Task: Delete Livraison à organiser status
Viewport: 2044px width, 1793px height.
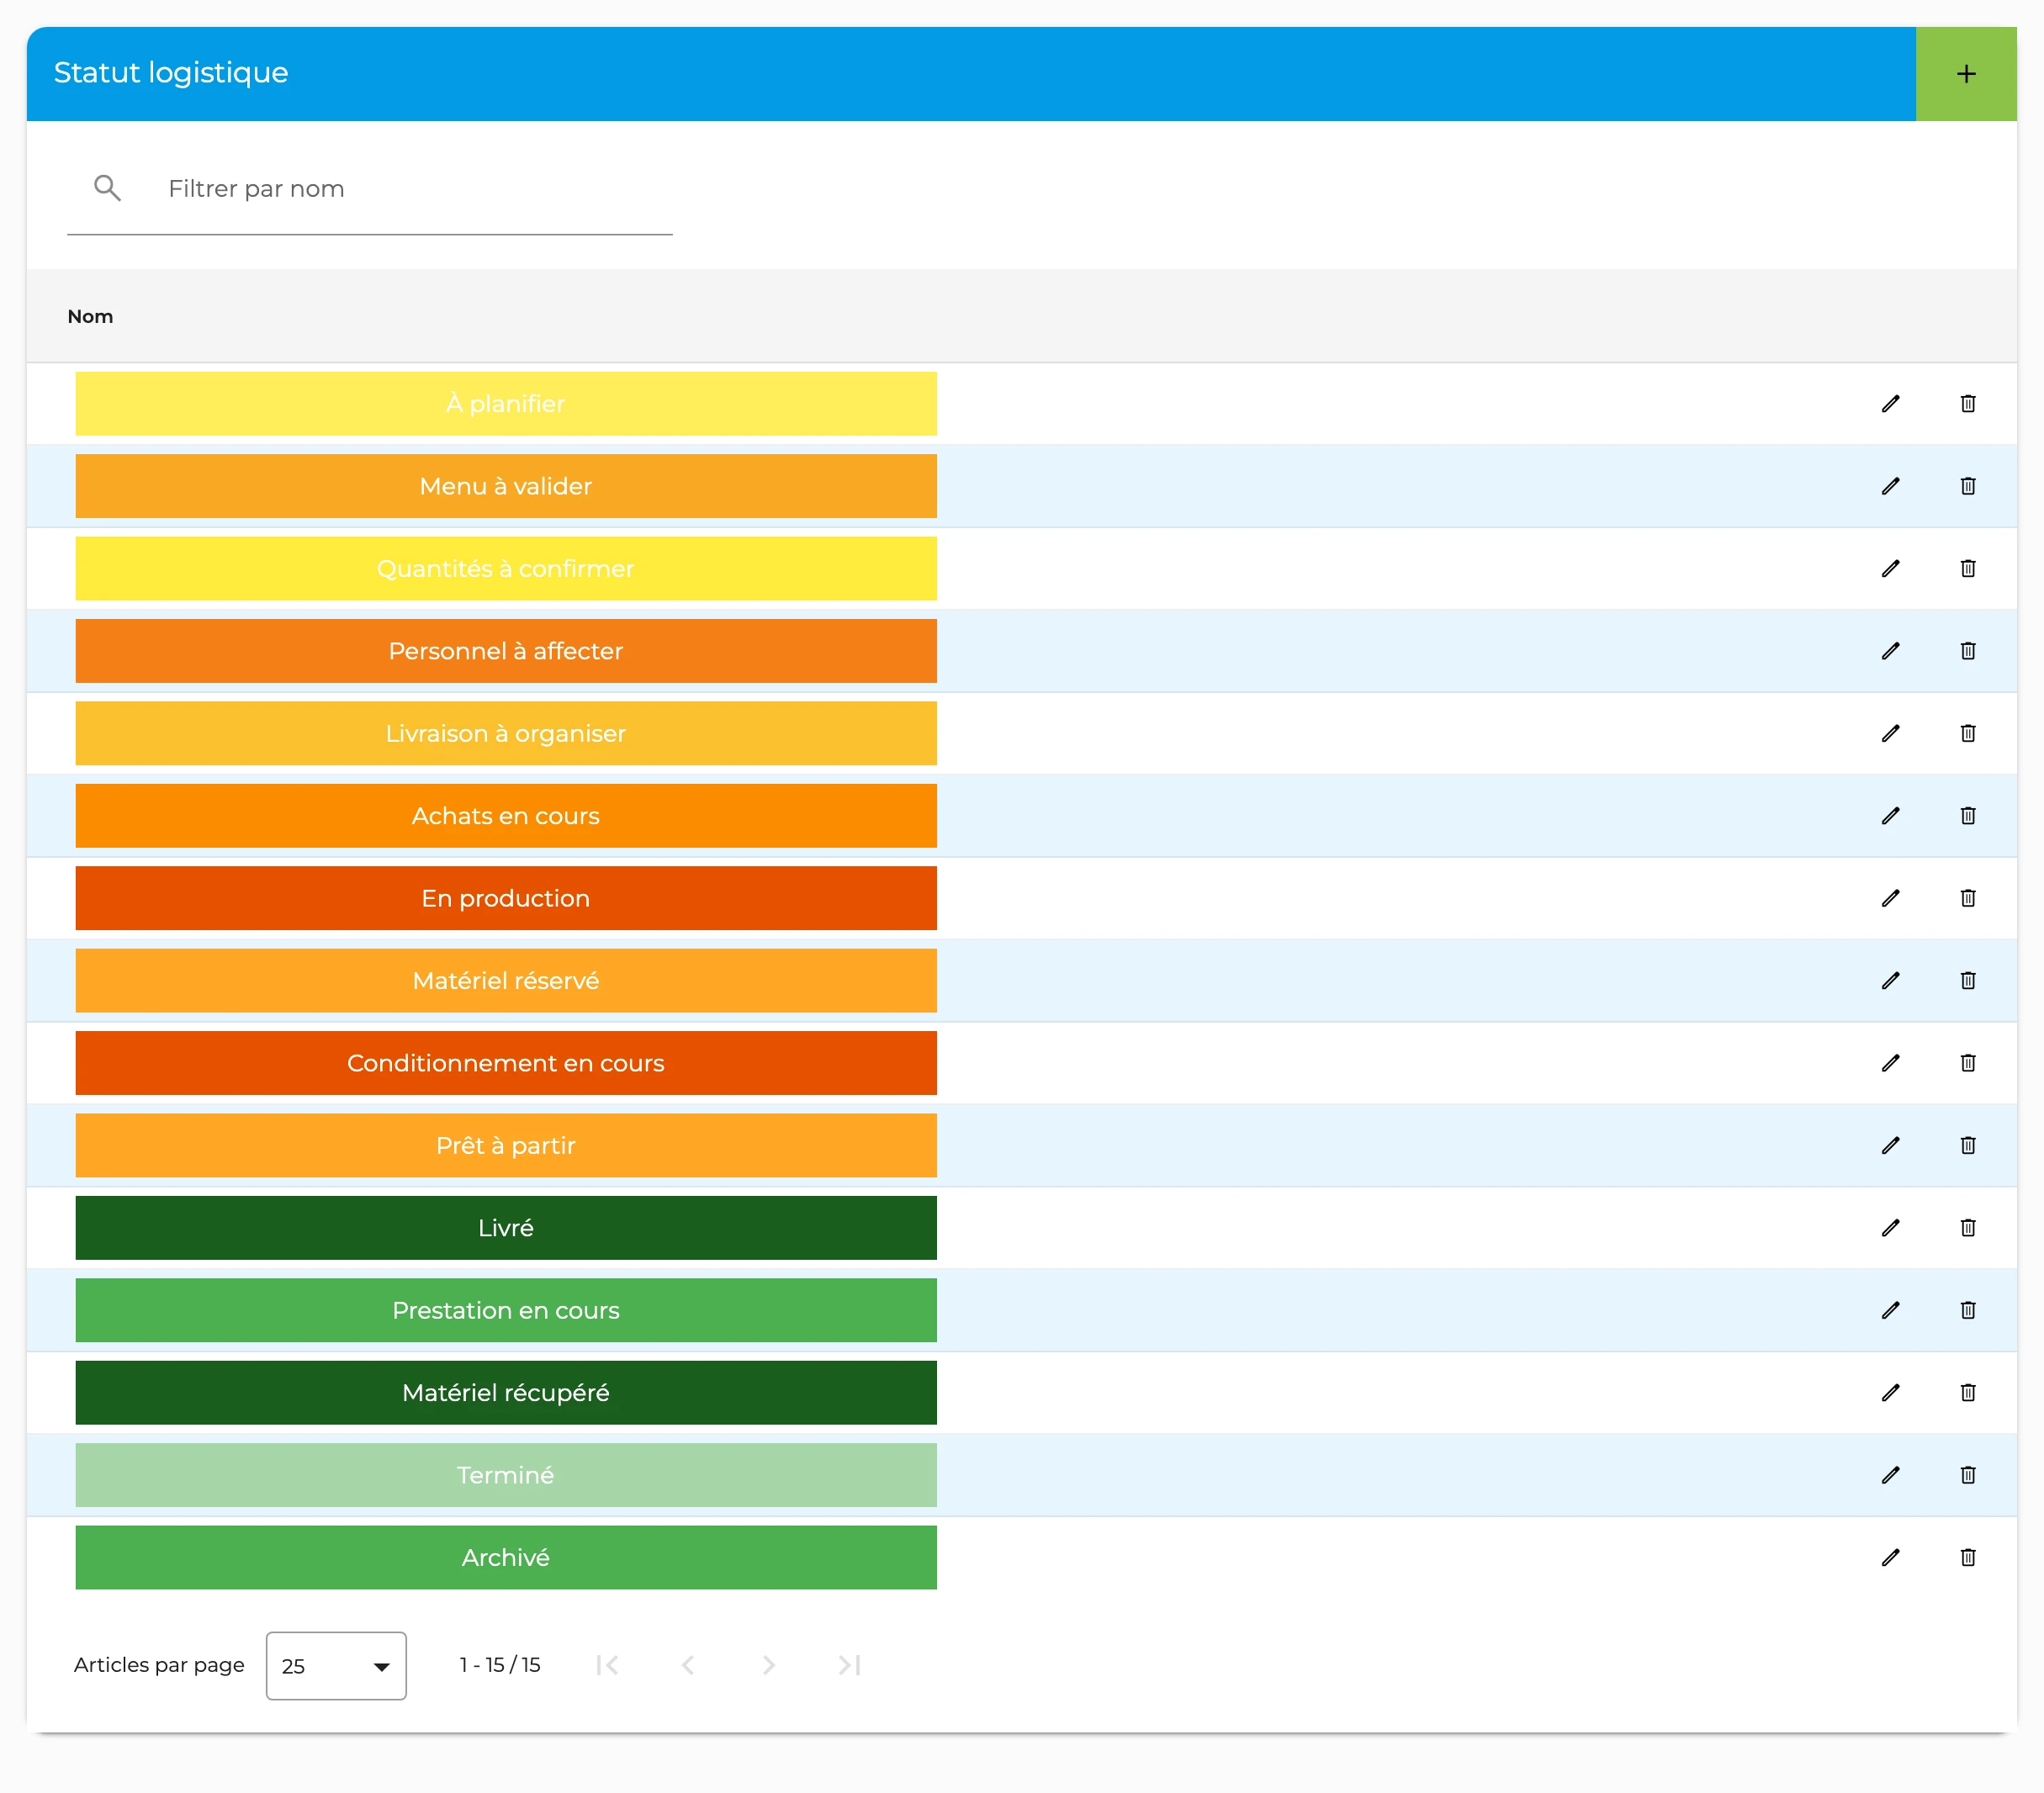Action: coord(1967,733)
